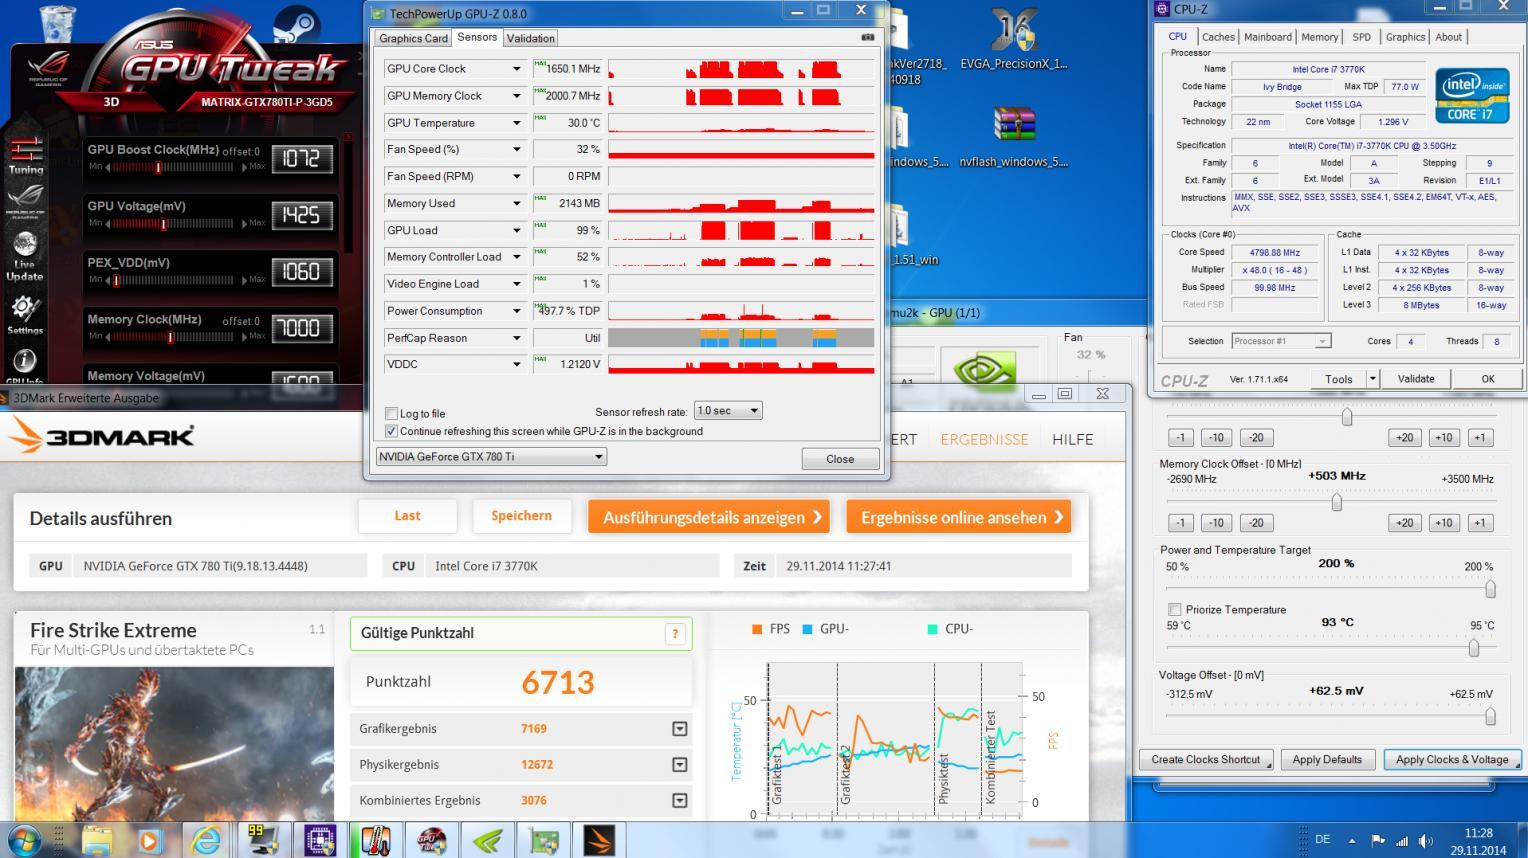Screen dimensions: 1528x858
Task: Switch to the Validation tab in GPU-Z
Action: point(531,38)
